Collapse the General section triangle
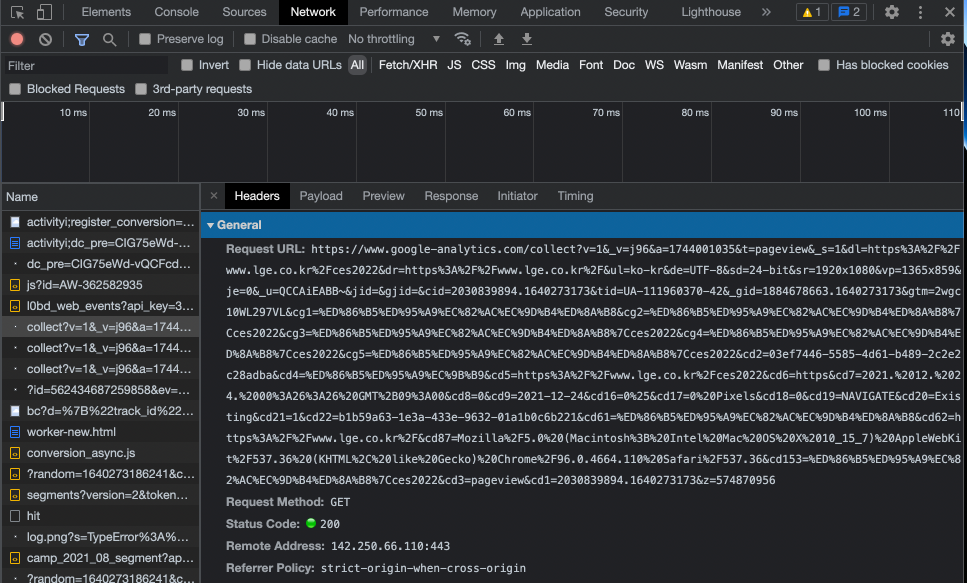 coord(210,225)
